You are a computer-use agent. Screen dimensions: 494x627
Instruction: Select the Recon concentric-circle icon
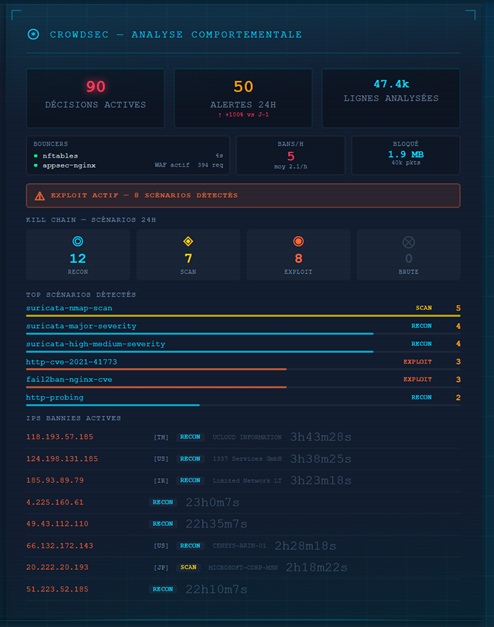(78, 241)
